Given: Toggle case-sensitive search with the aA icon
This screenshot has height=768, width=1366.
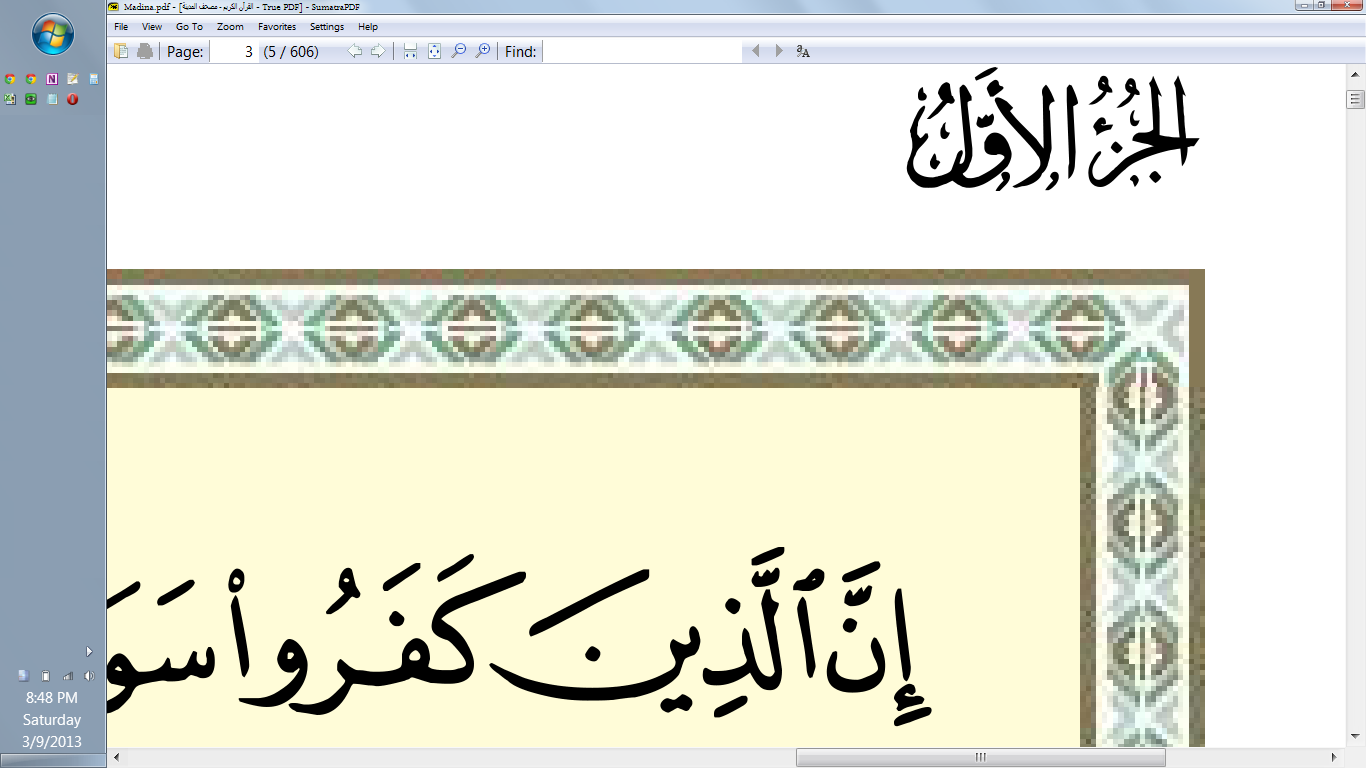Looking at the screenshot, I should click(x=801, y=51).
